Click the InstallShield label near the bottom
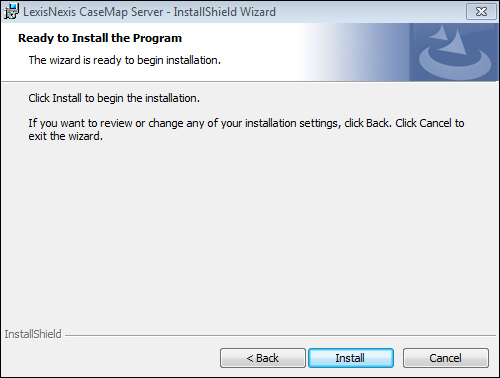Viewport: 500px width, 378px height. coord(33,334)
